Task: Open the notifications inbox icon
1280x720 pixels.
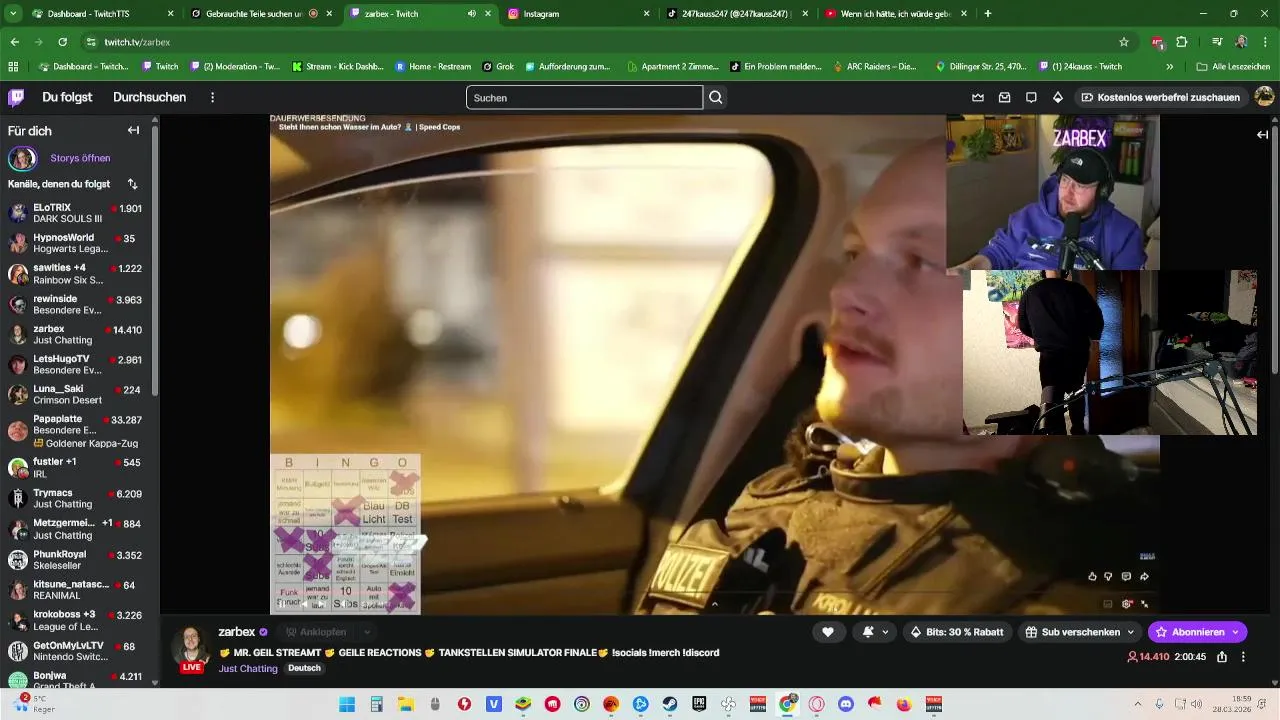Action: (x=1004, y=97)
